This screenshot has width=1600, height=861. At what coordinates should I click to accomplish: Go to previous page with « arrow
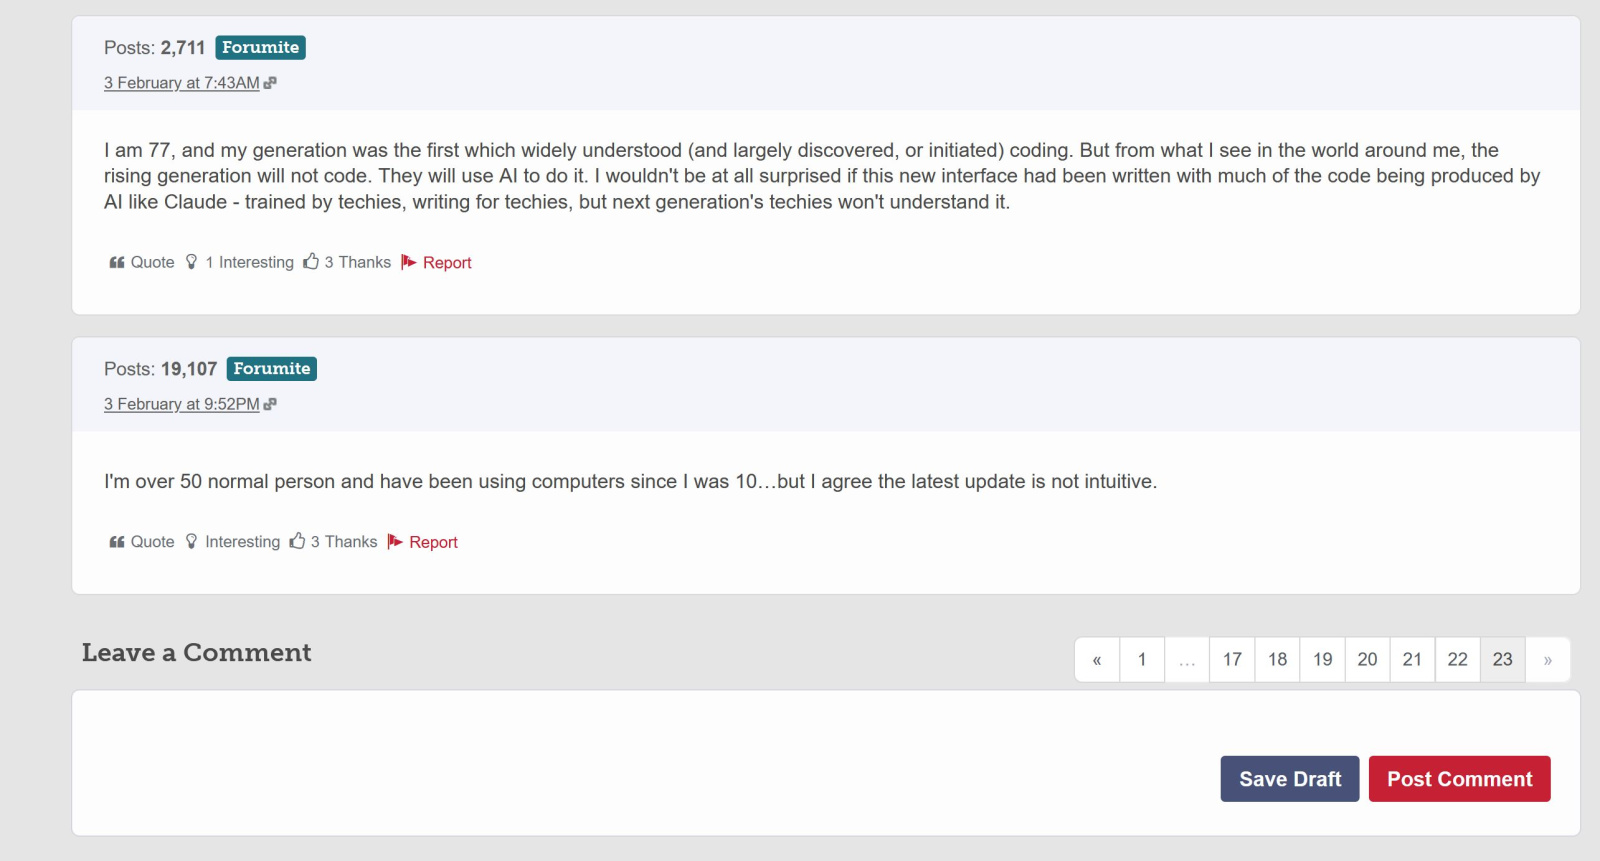[1097, 660]
